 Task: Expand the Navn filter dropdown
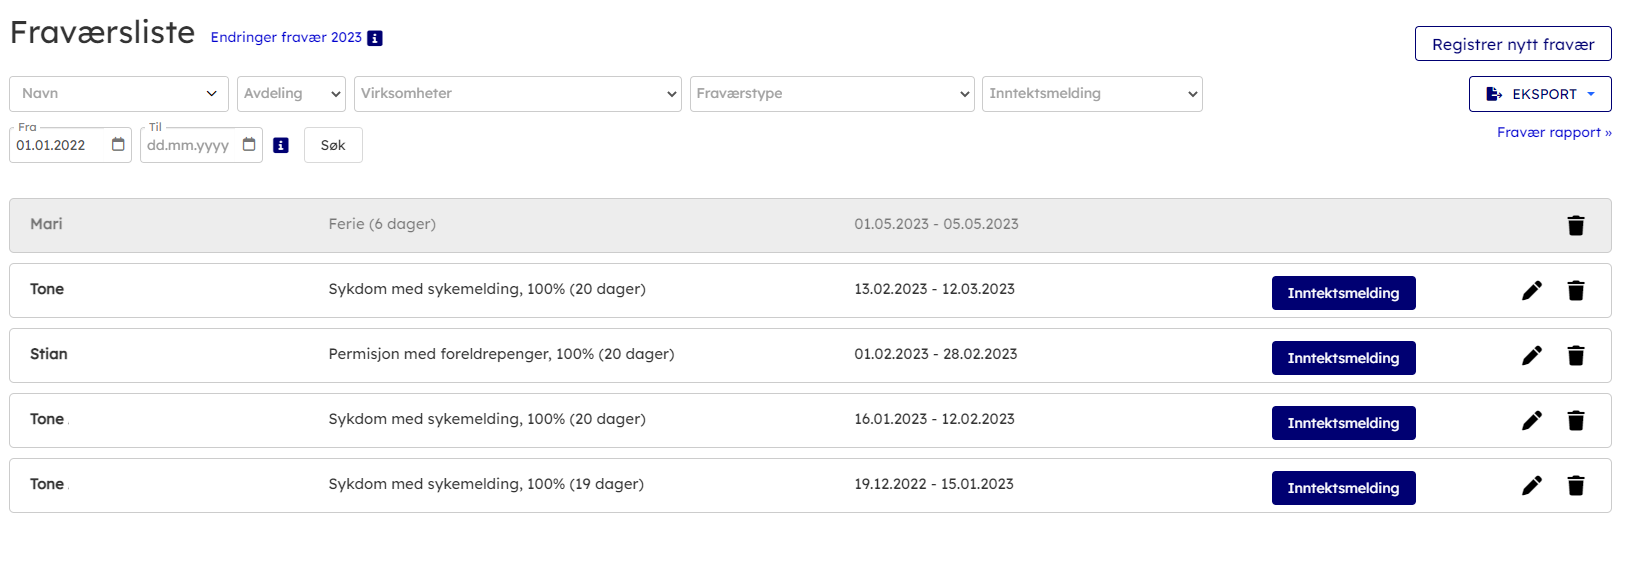[119, 94]
